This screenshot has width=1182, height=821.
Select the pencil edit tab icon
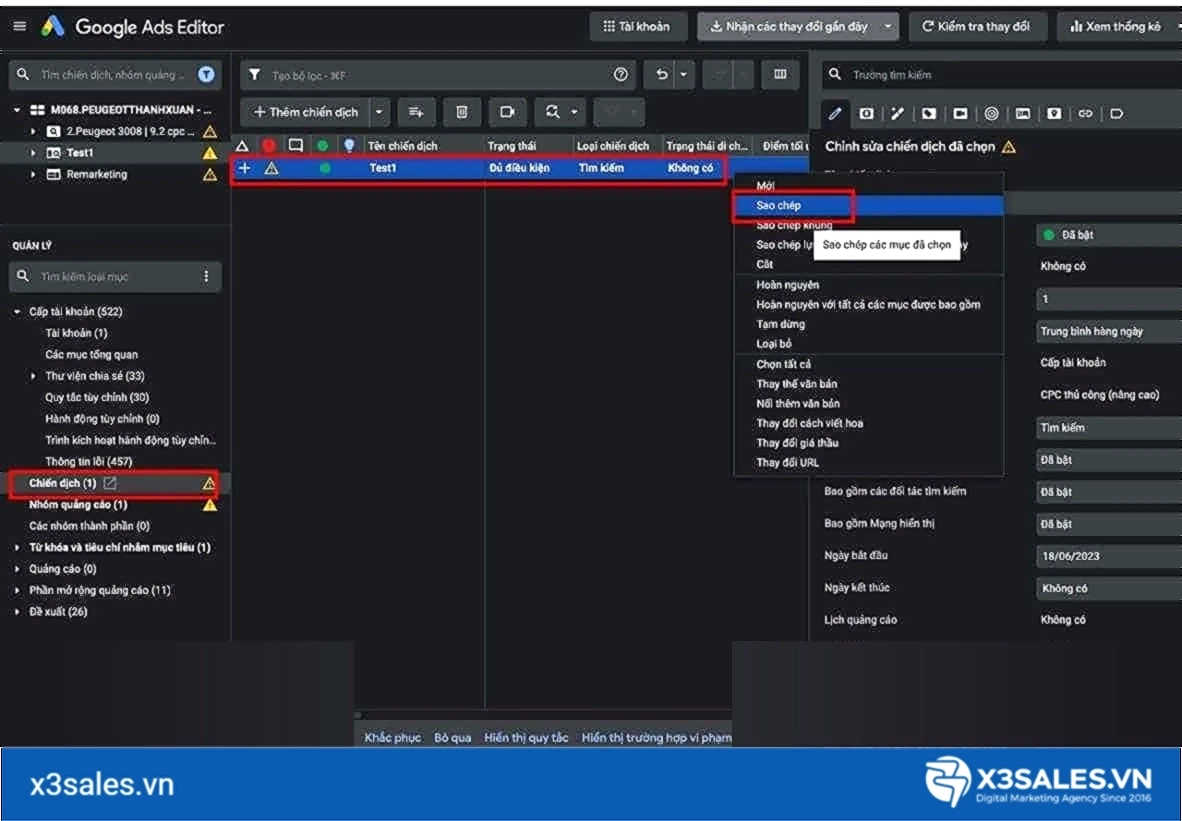click(834, 114)
